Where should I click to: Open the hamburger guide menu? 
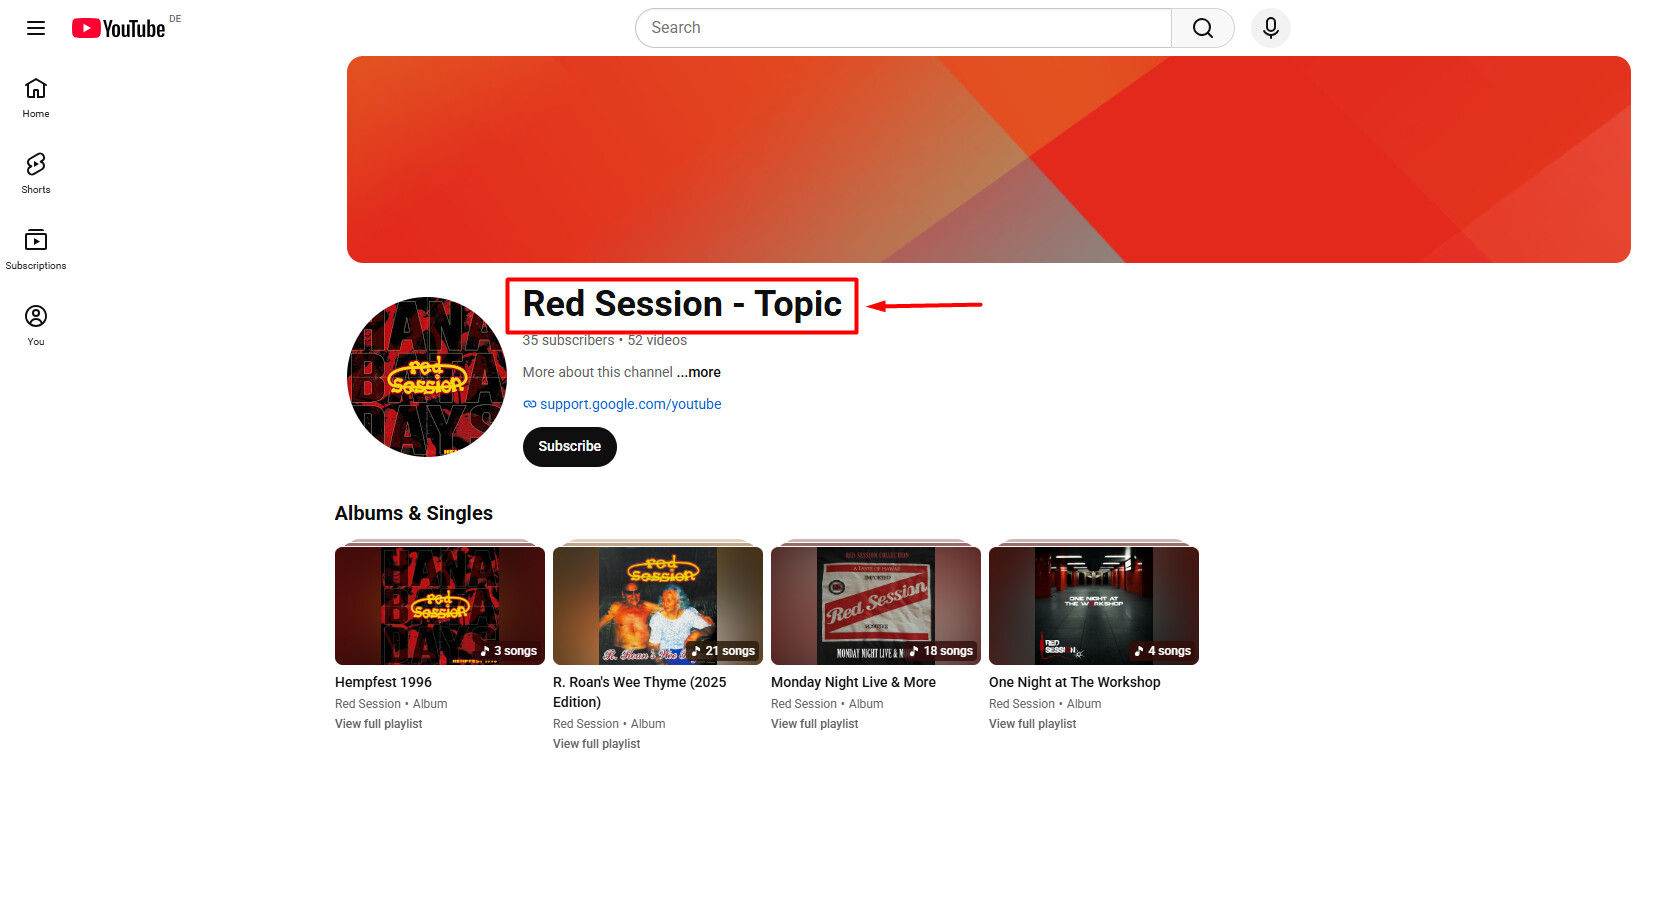[36, 28]
